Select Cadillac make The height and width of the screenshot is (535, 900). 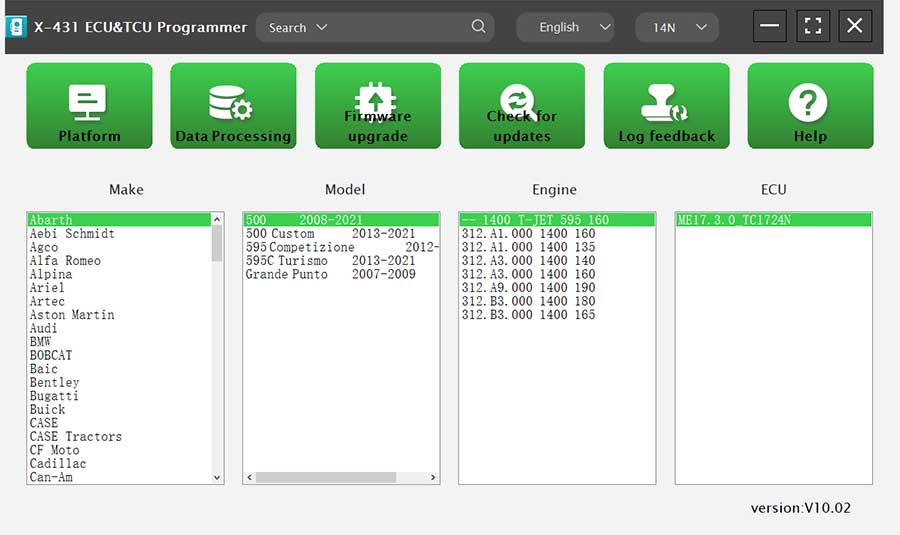(x=119, y=463)
